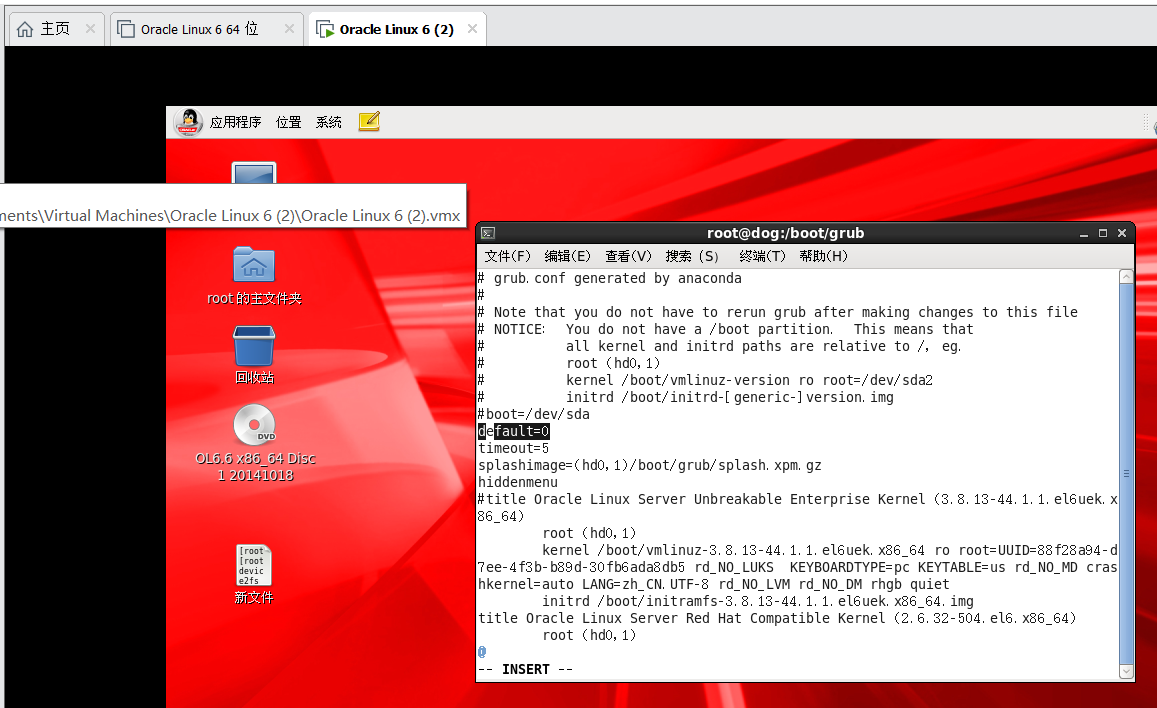
Task: Click the splashimage=(hd0,1) line
Action: tap(649, 465)
